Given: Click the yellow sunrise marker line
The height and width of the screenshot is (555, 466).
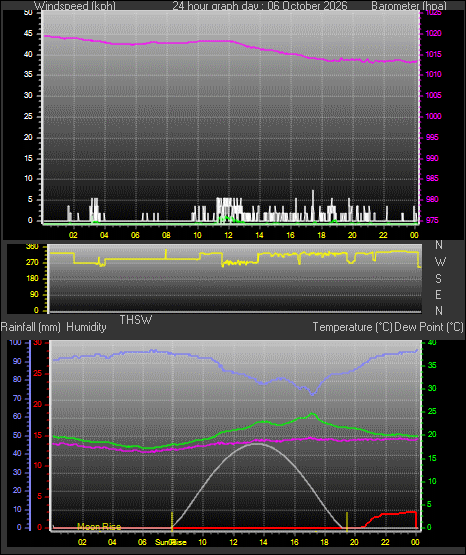Looking at the screenshot, I should (172, 521).
